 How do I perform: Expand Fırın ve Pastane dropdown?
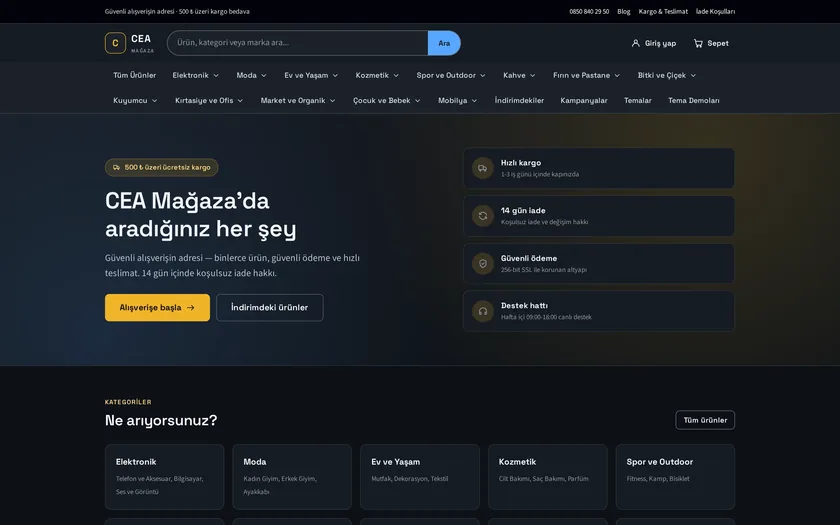click(586, 76)
